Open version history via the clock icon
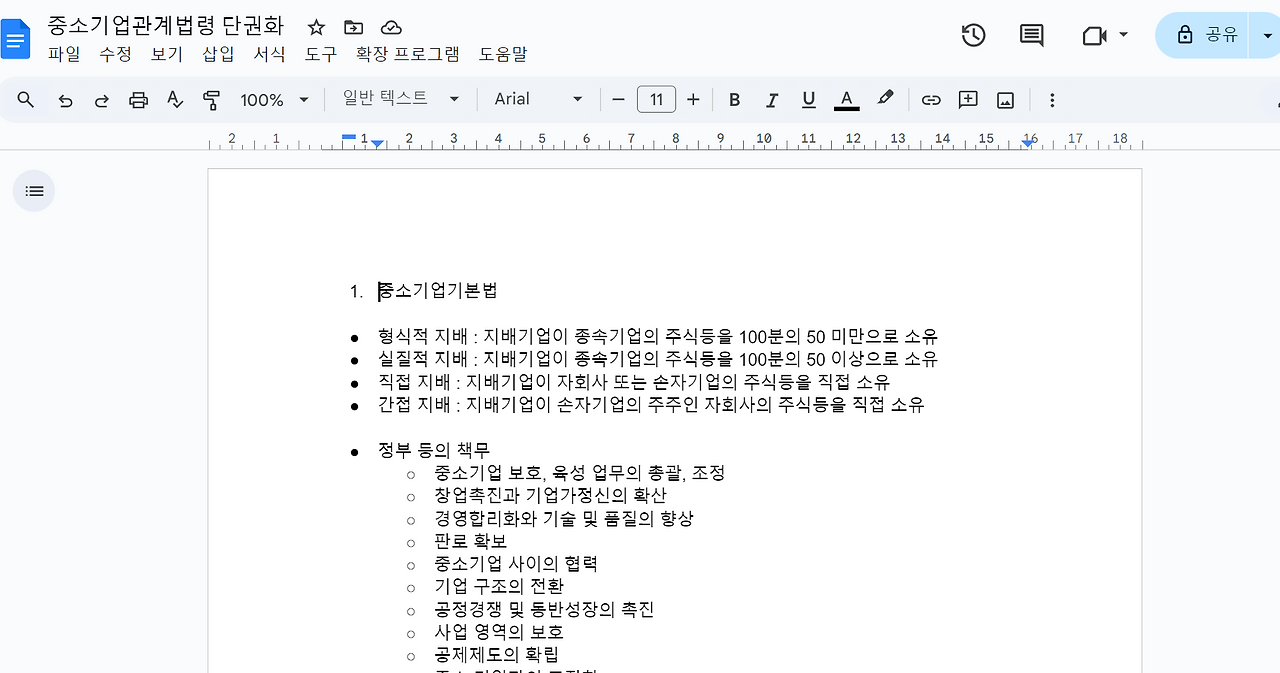This screenshot has height=673, width=1280. coord(971,35)
